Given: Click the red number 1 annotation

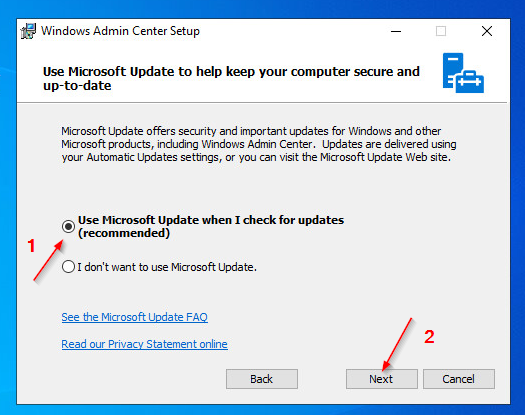Looking at the screenshot, I should (31, 246).
